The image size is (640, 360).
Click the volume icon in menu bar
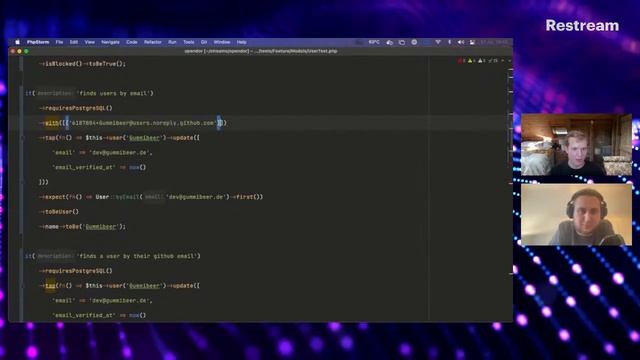tap(461, 42)
